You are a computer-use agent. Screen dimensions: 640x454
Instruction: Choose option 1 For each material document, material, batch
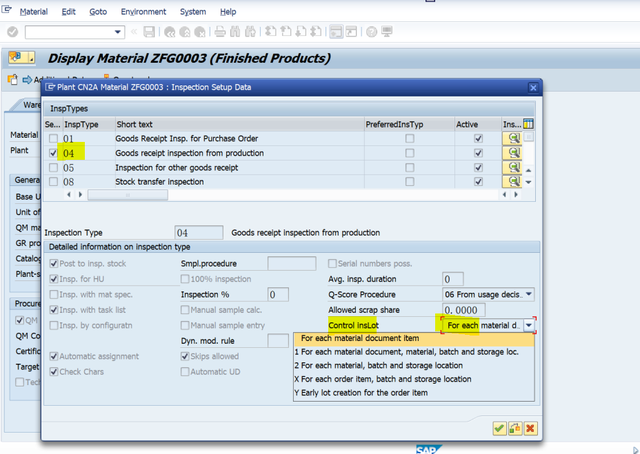tap(413, 352)
